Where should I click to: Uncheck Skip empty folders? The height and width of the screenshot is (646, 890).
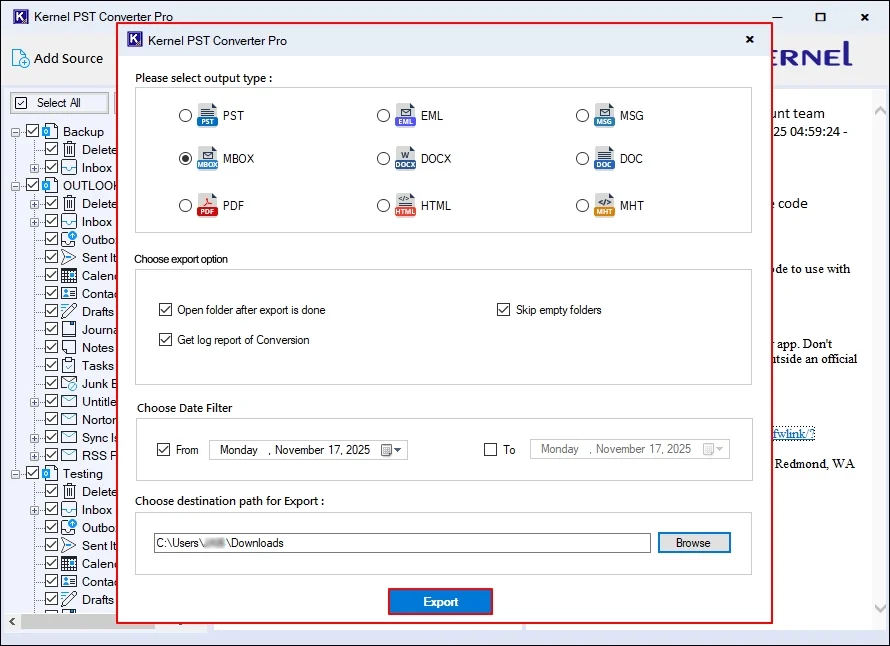504,310
